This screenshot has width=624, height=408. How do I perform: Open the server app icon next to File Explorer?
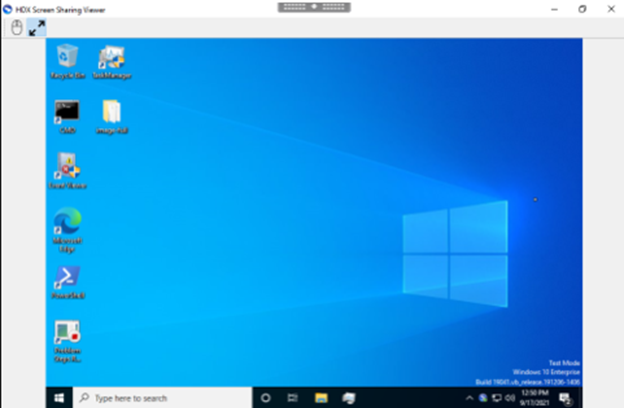coord(349,398)
